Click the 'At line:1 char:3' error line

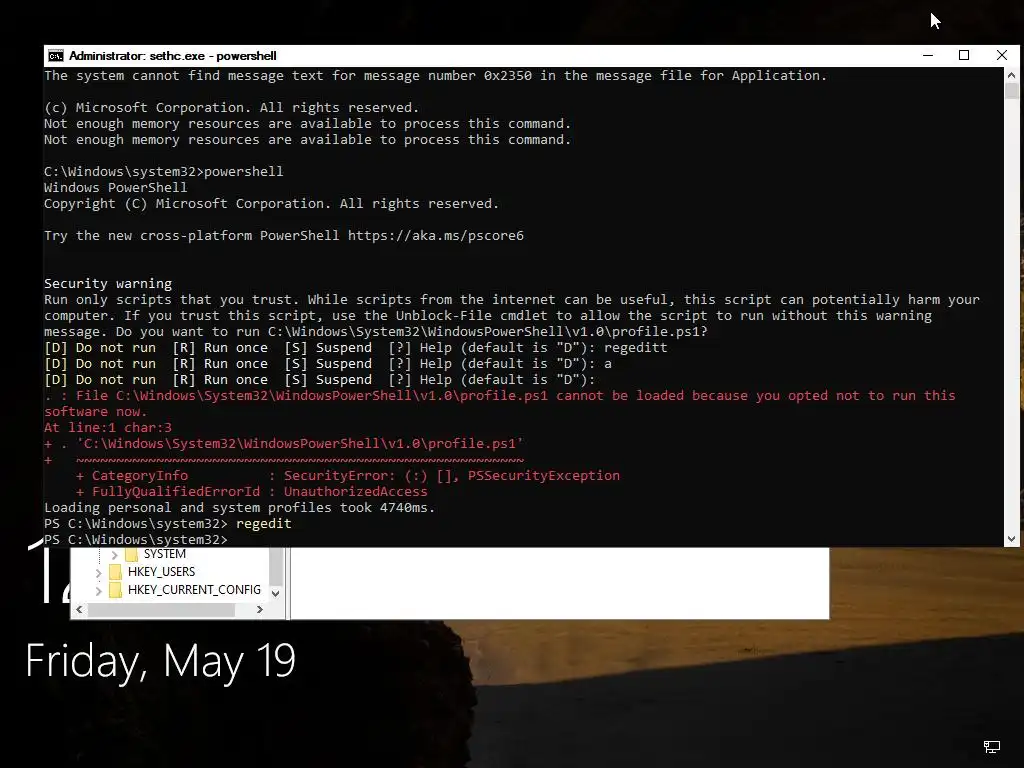[x=108, y=427]
